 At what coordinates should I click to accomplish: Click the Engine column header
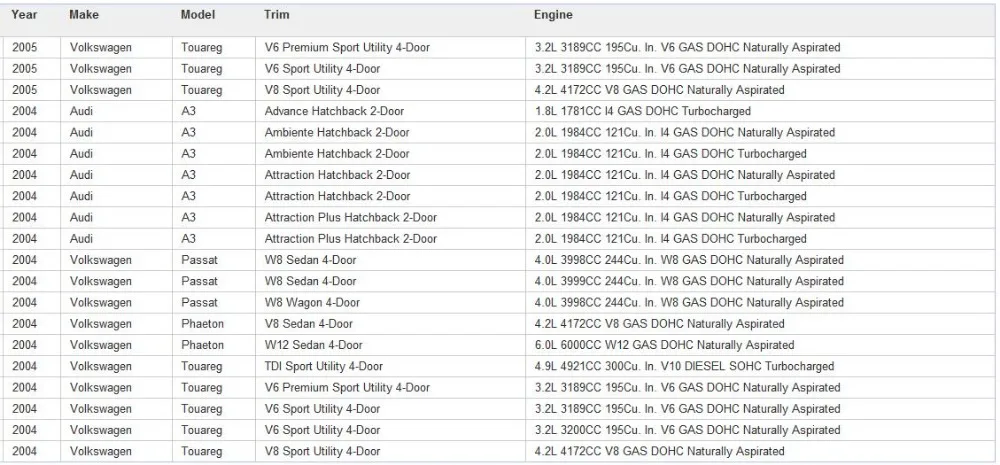[x=553, y=15]
